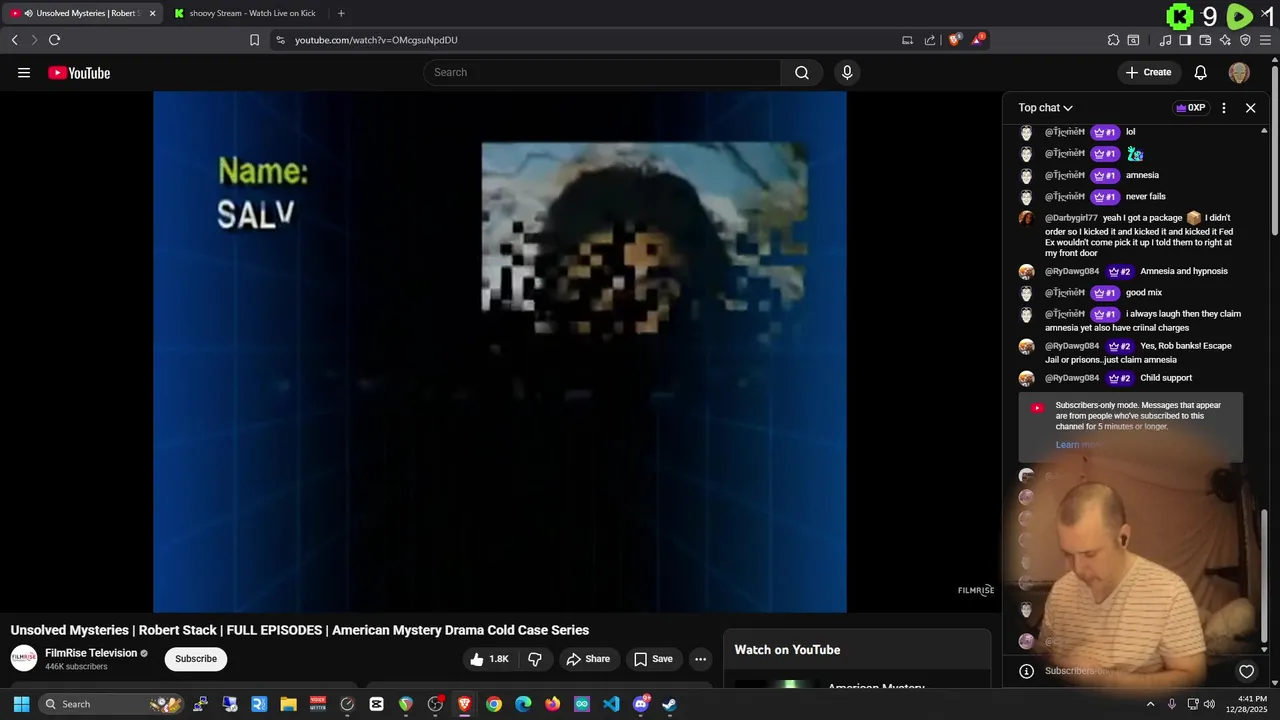The width and height of the screenshot is (1280, 720).
Task: Click the address bar URL
Action: pyautogui.click(x=376, y=40)
